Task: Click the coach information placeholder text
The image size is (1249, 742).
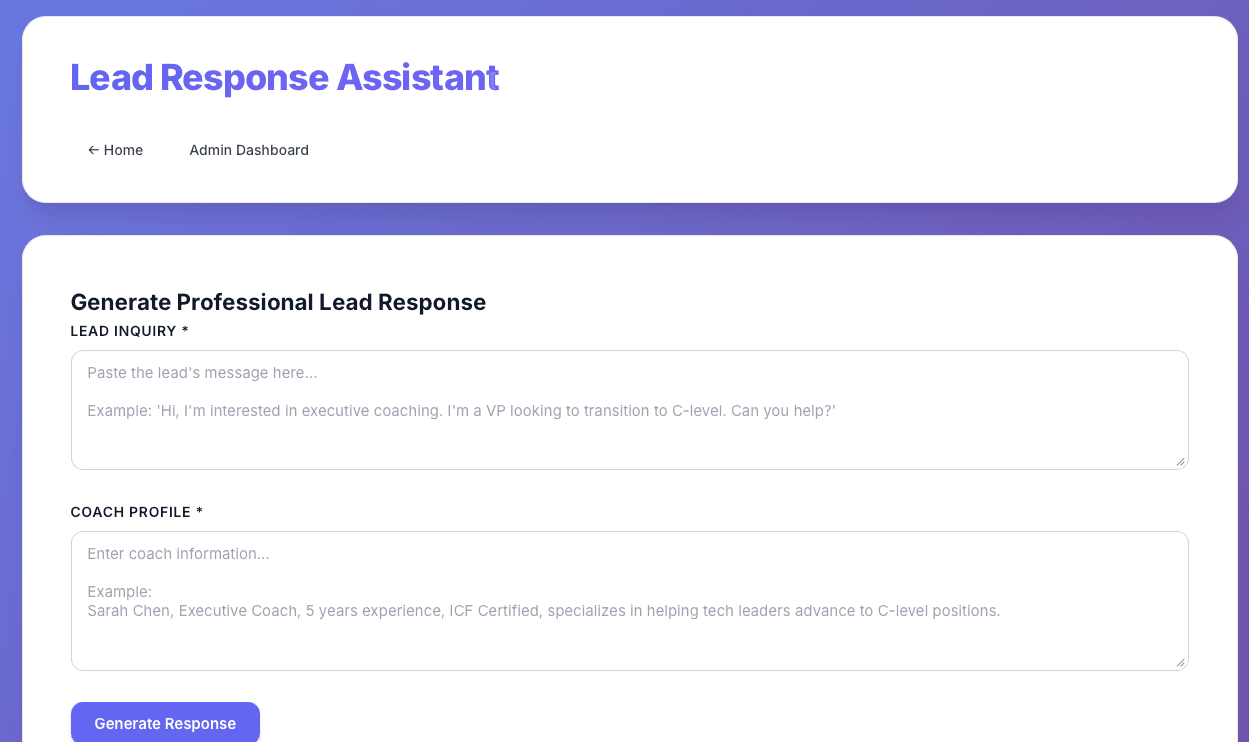Action: (177, 553)
